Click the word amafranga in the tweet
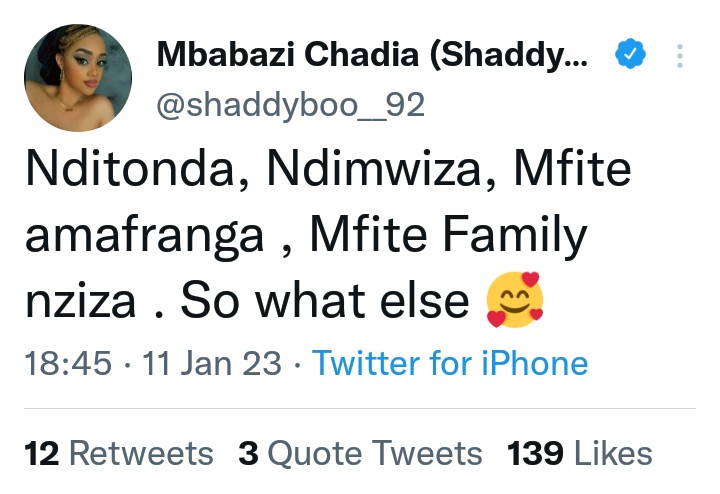Viewport: 720px width, 494px height. tap(147, 237)
